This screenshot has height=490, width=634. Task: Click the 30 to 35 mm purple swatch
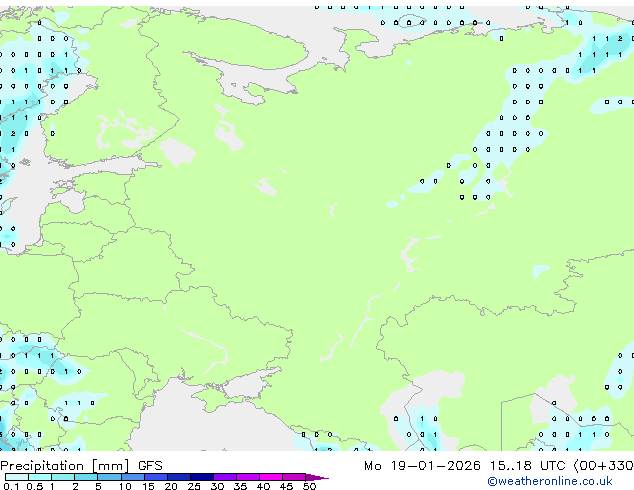click(x=224, y=477)
